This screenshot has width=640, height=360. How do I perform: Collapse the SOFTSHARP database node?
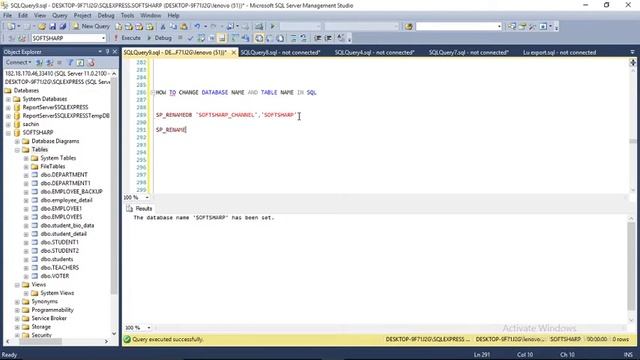(x=8, y=133)
